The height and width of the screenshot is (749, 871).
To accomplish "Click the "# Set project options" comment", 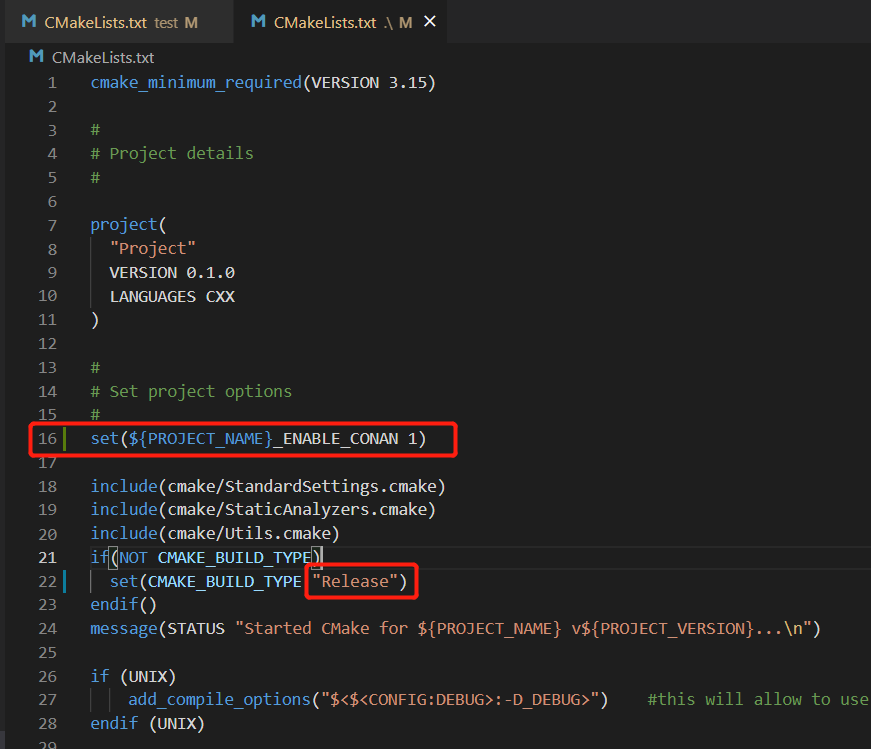I will point(191,391).
